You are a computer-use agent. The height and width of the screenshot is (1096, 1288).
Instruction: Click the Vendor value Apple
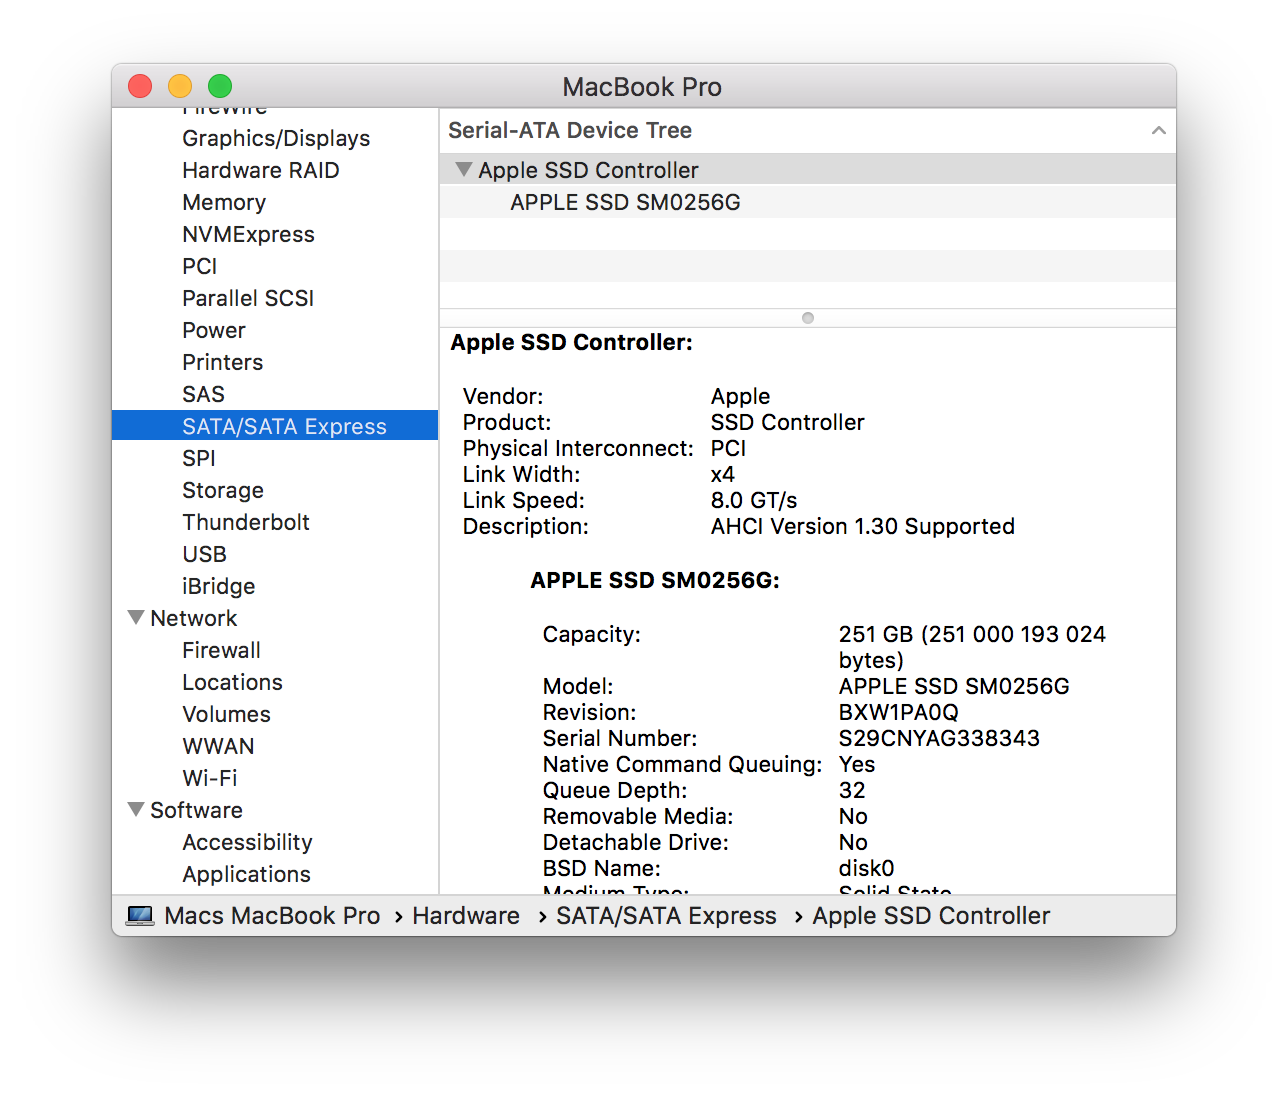[741, 396]
